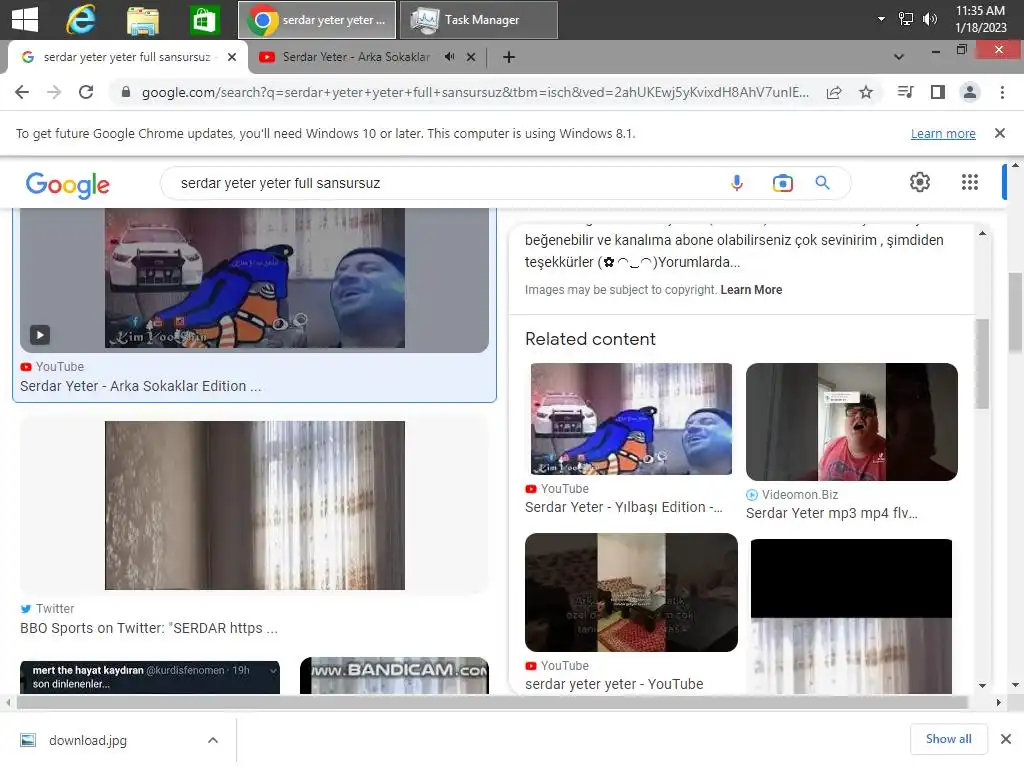
Task: Click the horizontal scrollbar right arrow
Action: [998, 703]
